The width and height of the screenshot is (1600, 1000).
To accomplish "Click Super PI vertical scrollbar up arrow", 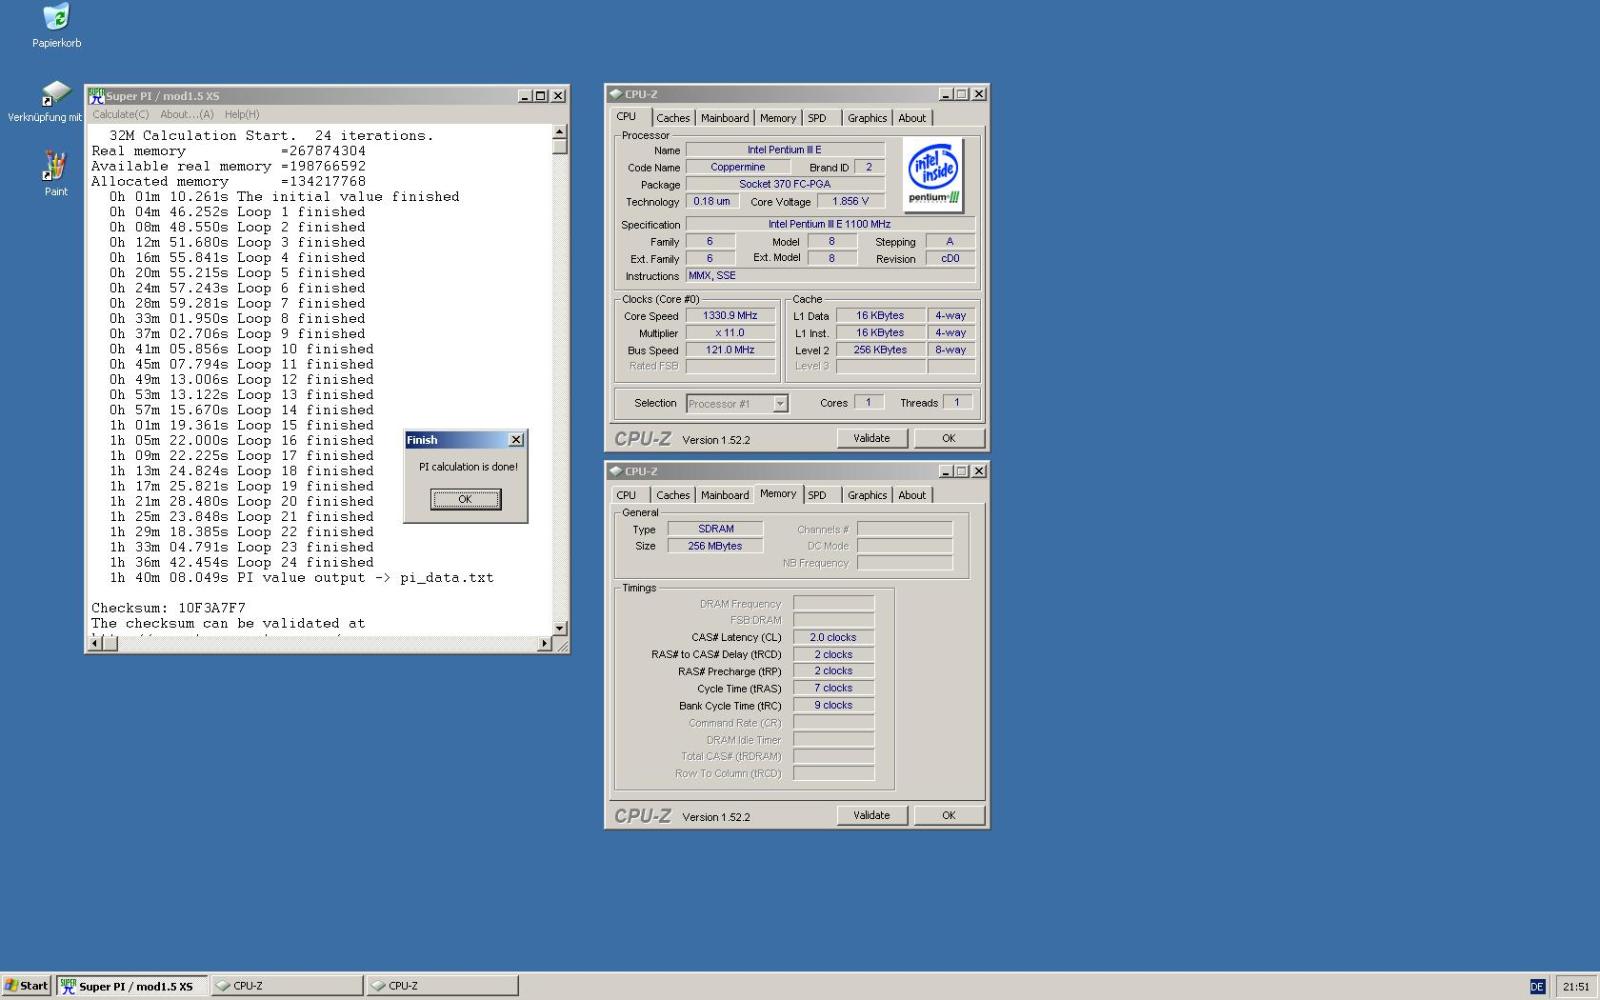I will tap(559, 131).
